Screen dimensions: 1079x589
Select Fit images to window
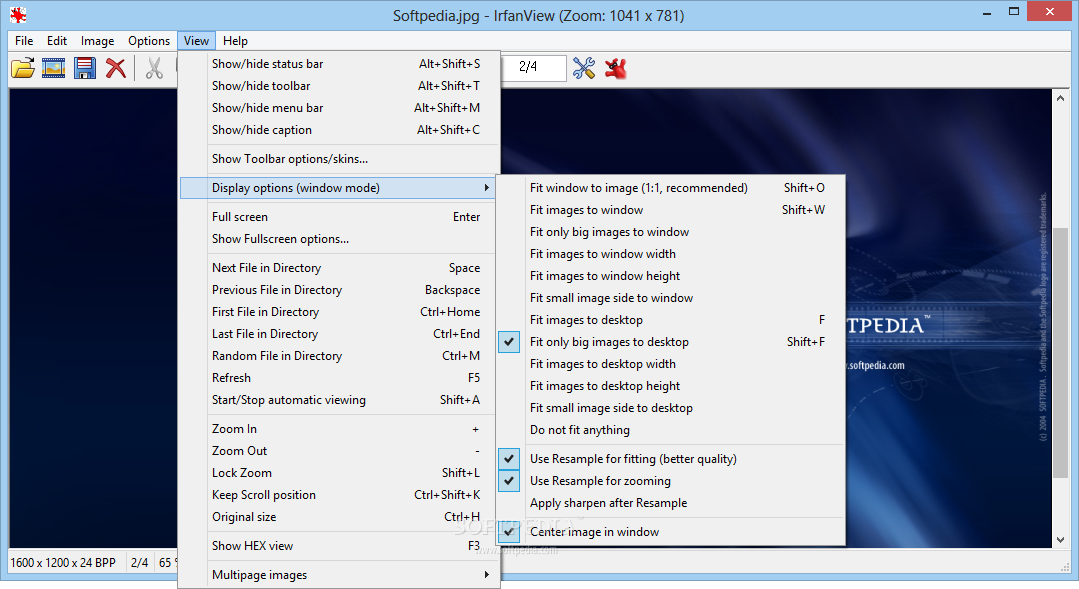click(x=671, y=210)
